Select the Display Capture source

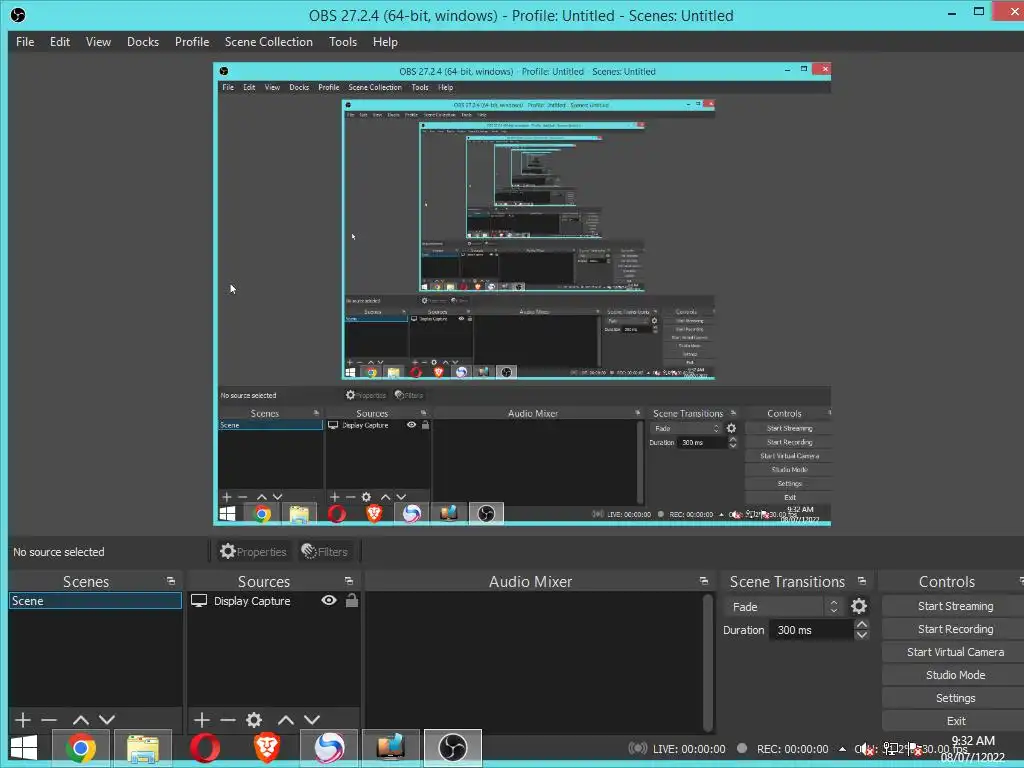coord(251,601)
